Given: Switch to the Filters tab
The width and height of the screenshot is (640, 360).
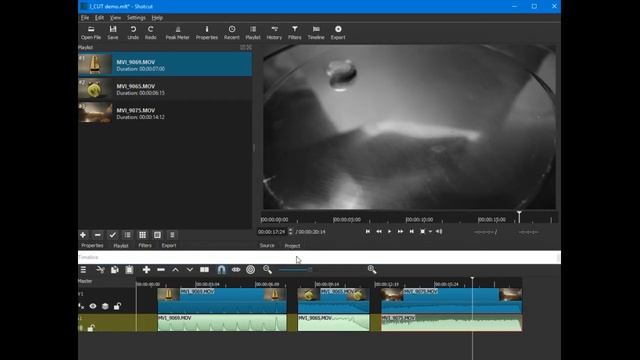Looking at the screenshot, I should tap(145, 245).
